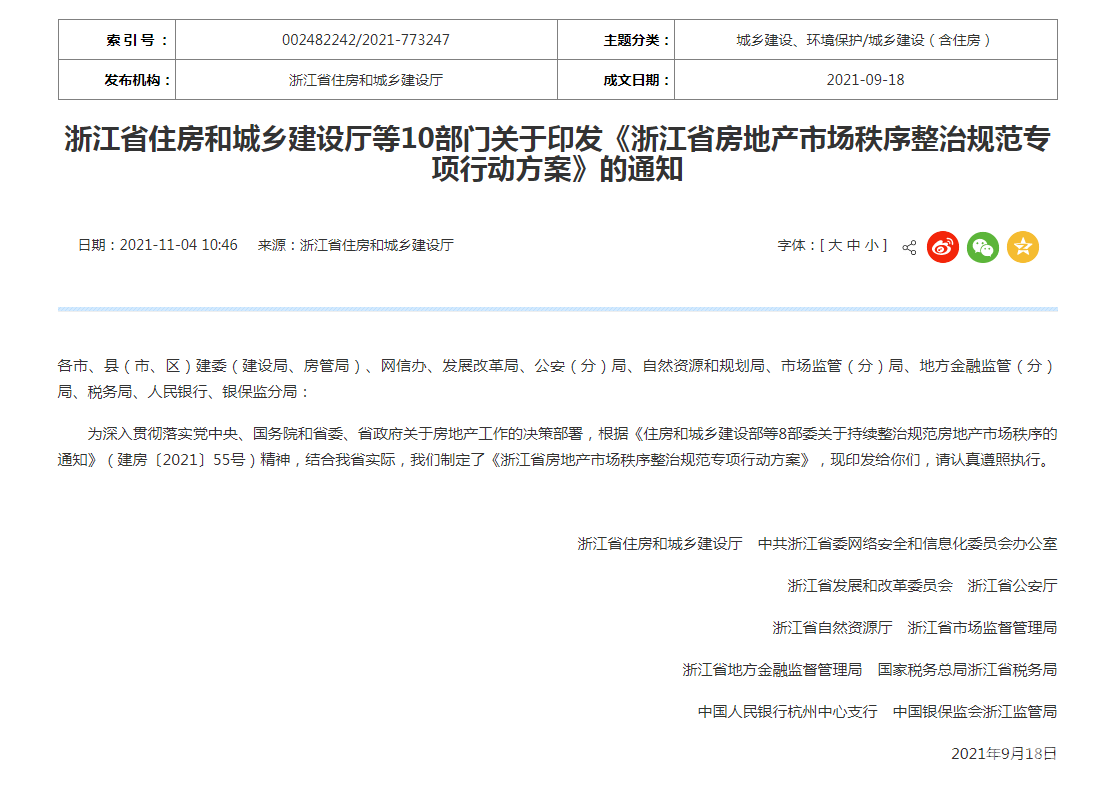Screen dimensions: 1119x808
Task: Select index number 002482242/2021-773247
Action: (366, 40)
